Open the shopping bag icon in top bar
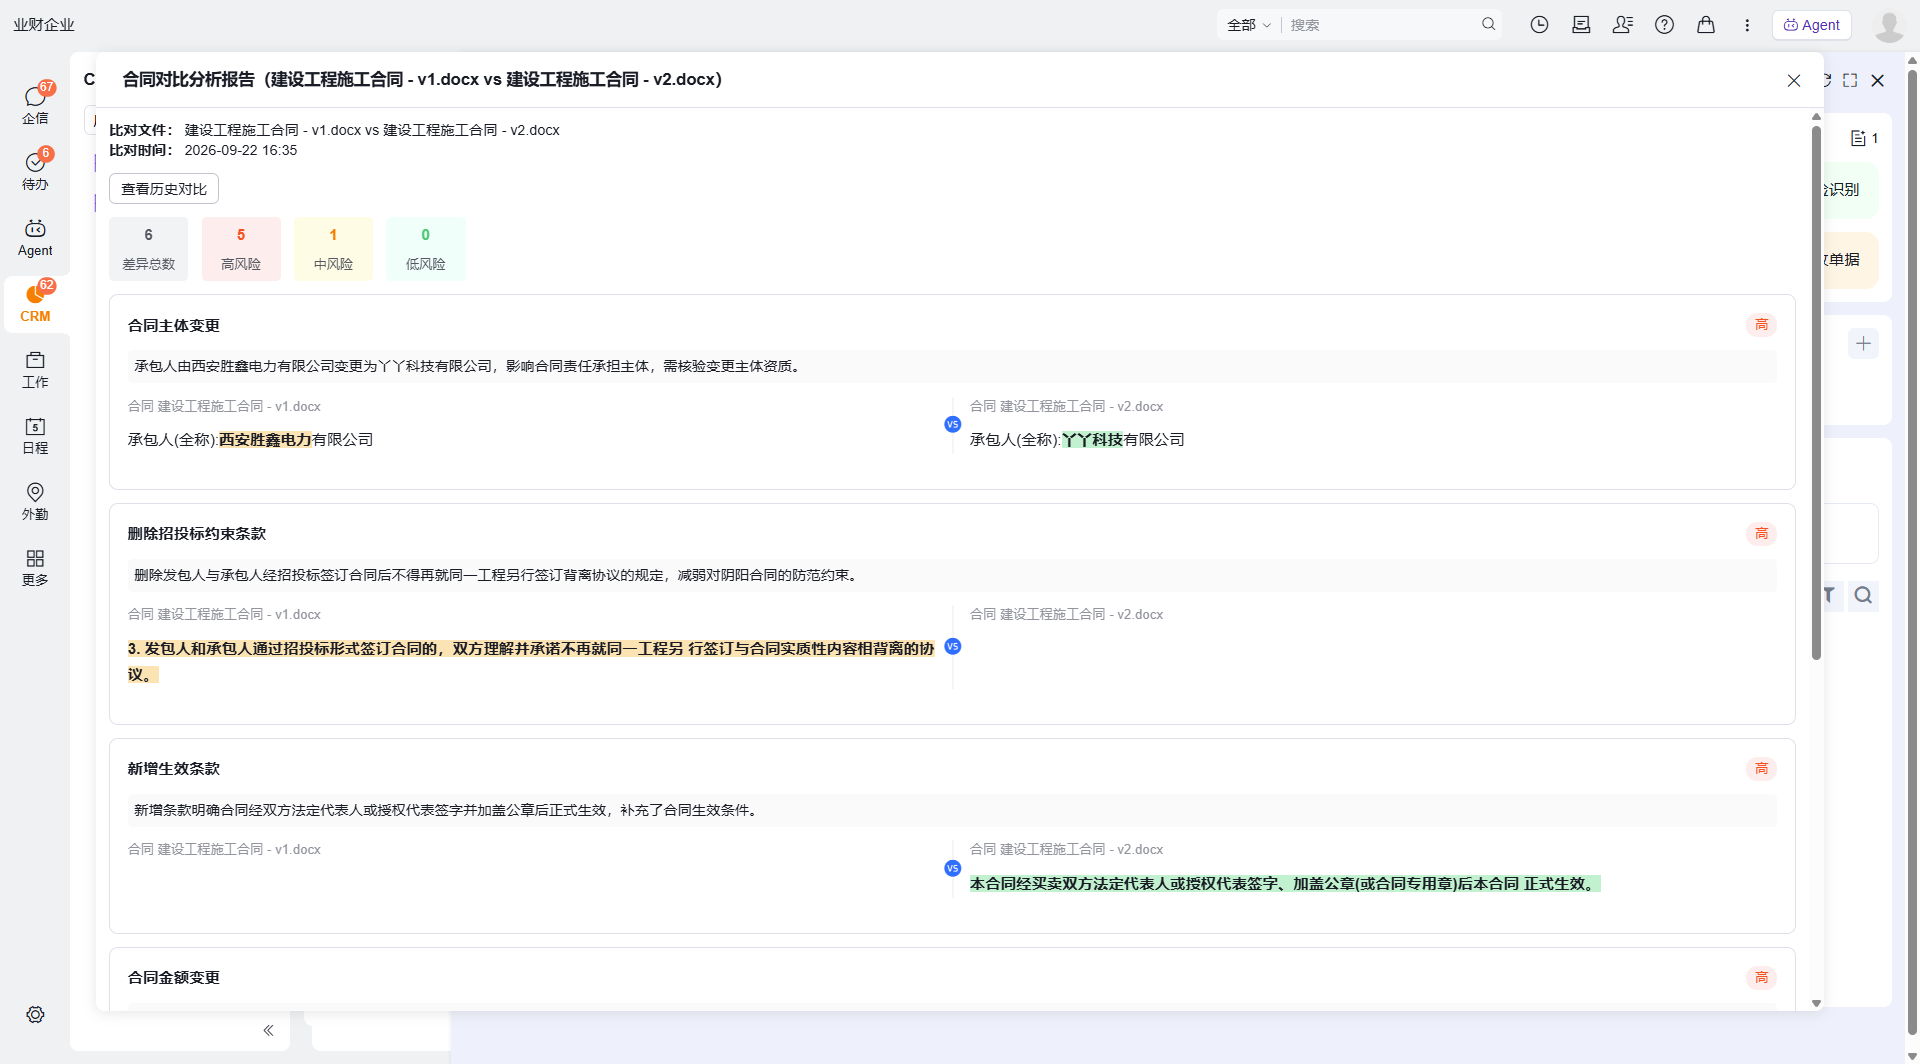The height and width of the screenshot is (1064, 1920). 1706,25
